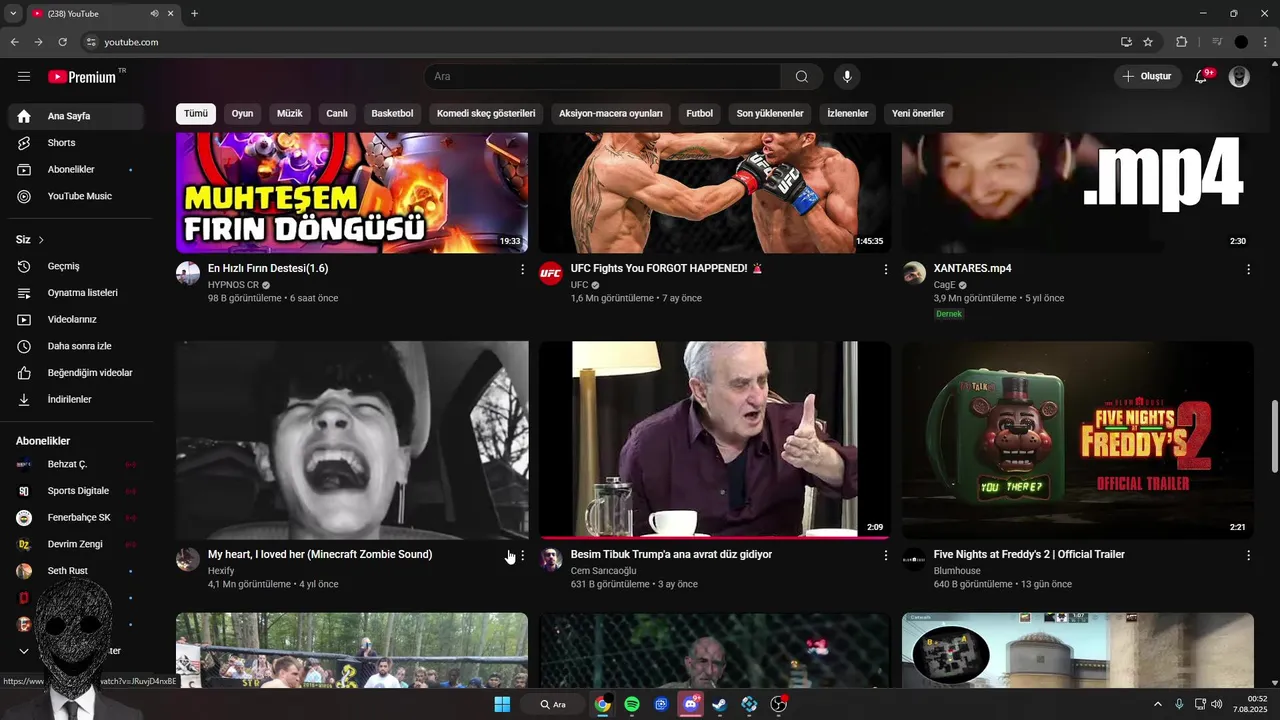This screenshot has width=1280, height=720.
Task: Select the Oyun filter chip
Action: coord(243,113)
